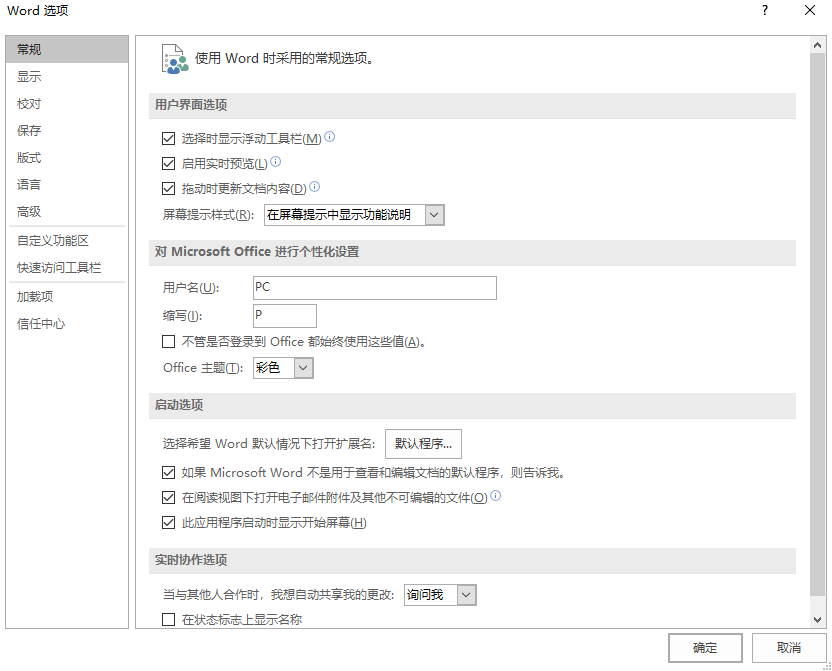832x671 pixels.
Task: Toggle 在阅读视图下打开电子邮件附件 checkbox
Action: pos(168,498)
